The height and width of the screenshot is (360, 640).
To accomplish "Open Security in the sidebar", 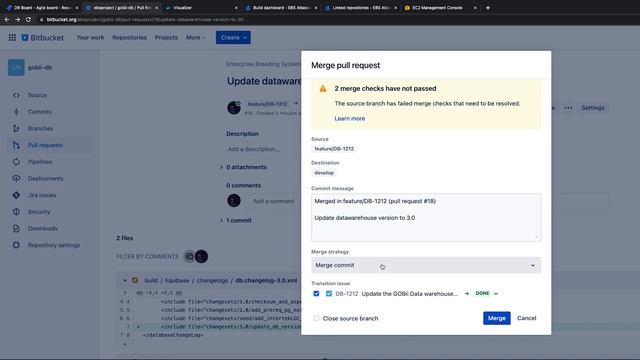I will coord(39,212).
